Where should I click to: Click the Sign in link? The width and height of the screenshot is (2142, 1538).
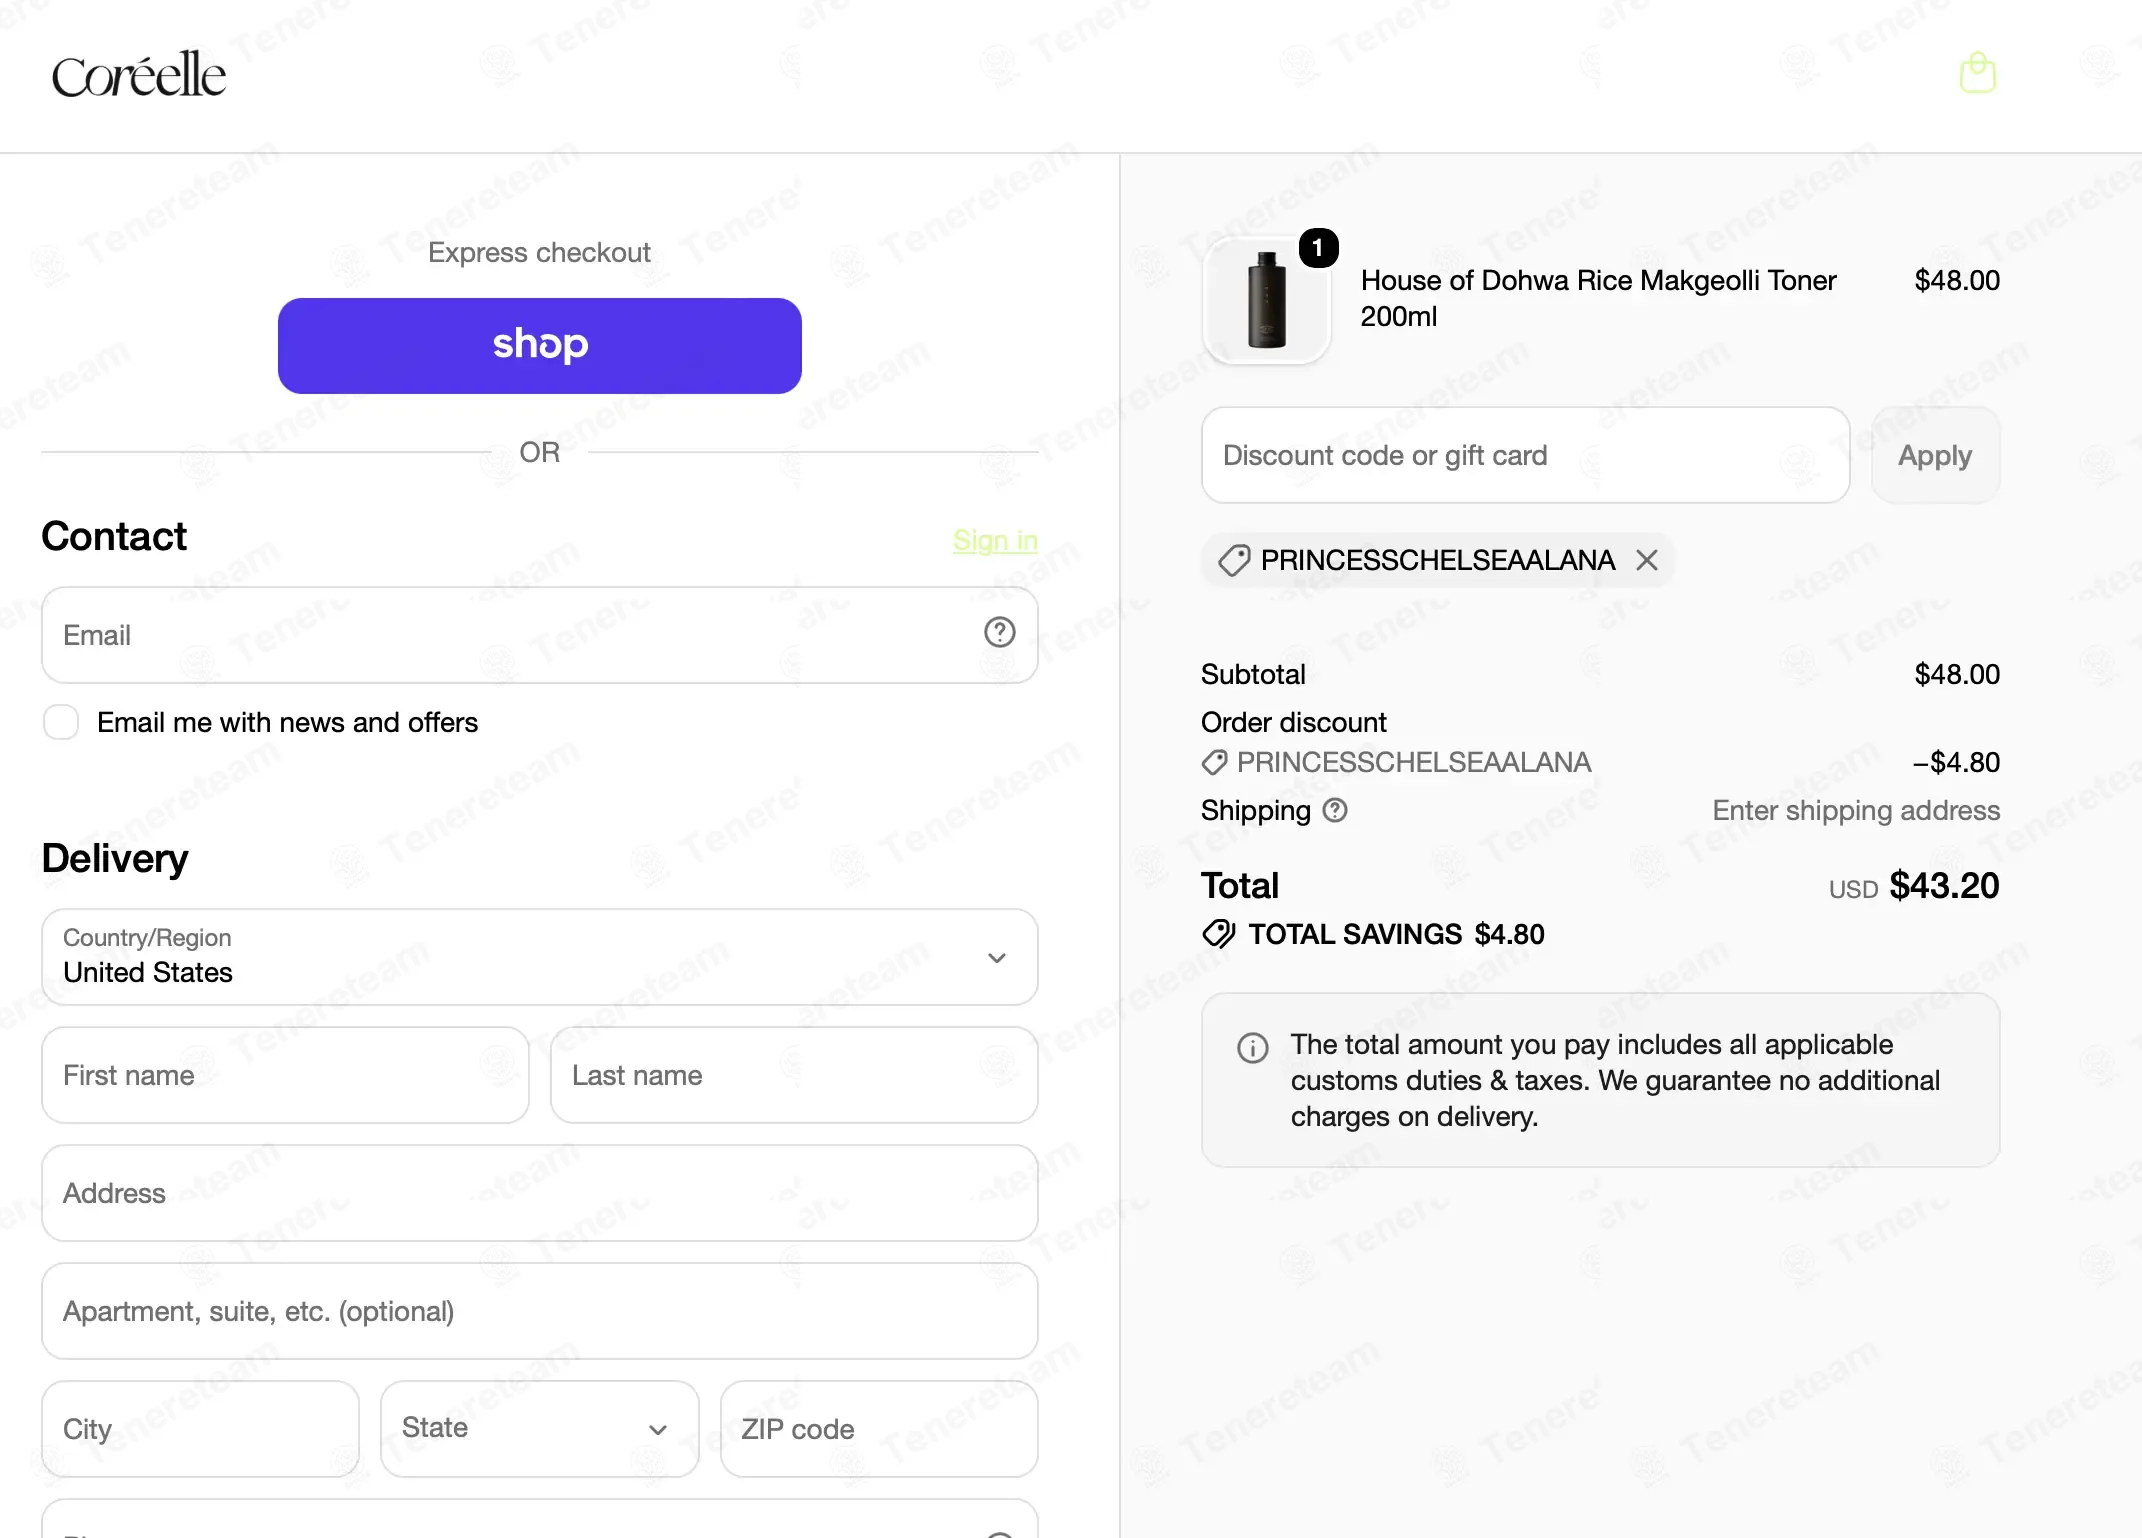[x=995, y=540]
